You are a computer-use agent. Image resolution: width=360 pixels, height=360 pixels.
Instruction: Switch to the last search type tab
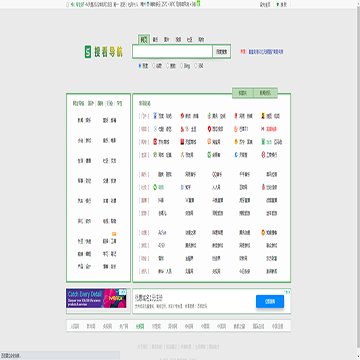(201, 40)
